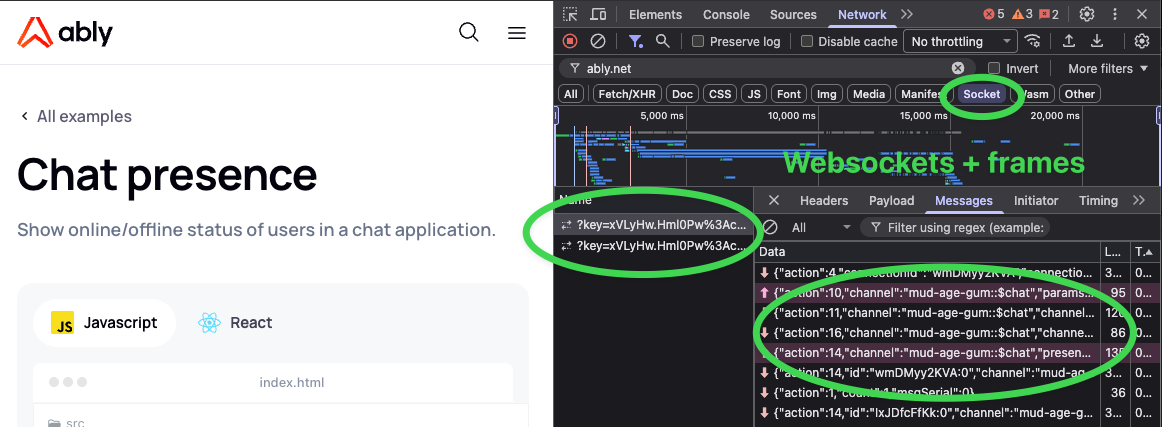The height and width of the screenshot is (427, 1162).
Task: Select the first ?key=xVLyHw websocket request
Action: click(654, 225)
